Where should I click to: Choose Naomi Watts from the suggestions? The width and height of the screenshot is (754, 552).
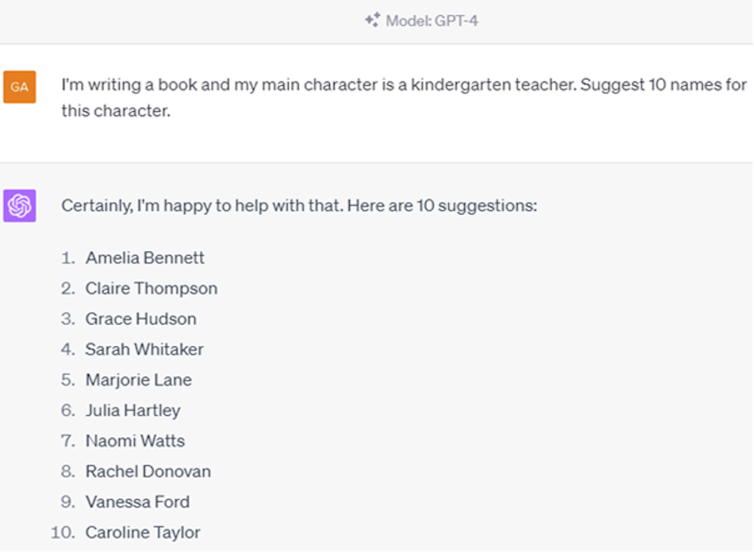pos(135,441)
